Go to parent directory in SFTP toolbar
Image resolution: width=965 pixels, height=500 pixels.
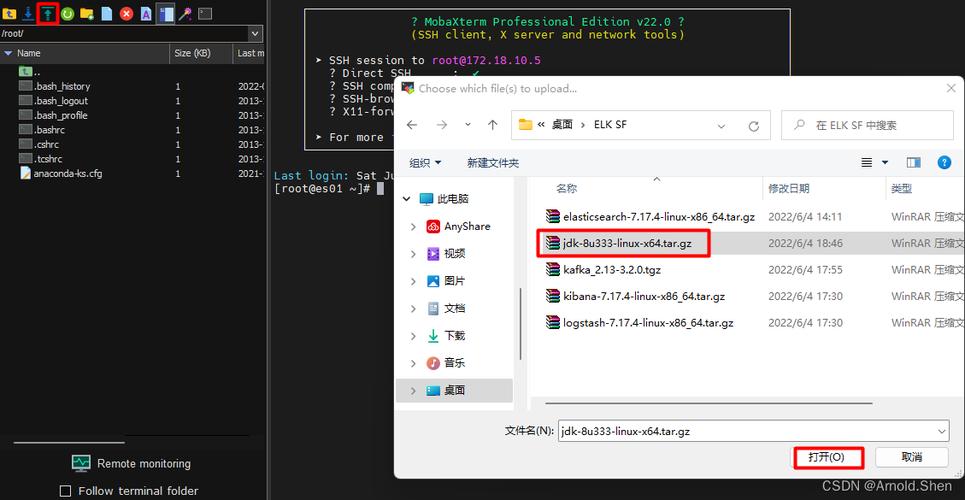point(9,14)
